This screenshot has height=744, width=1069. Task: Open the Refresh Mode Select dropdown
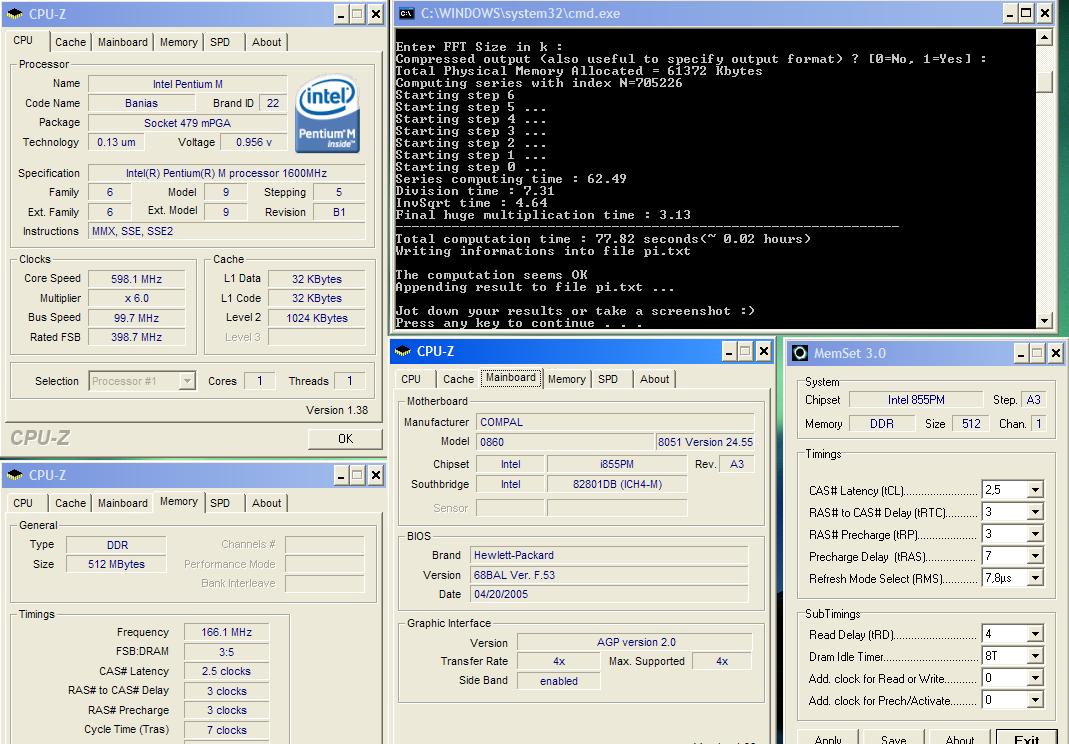(x=1035, y=578)
